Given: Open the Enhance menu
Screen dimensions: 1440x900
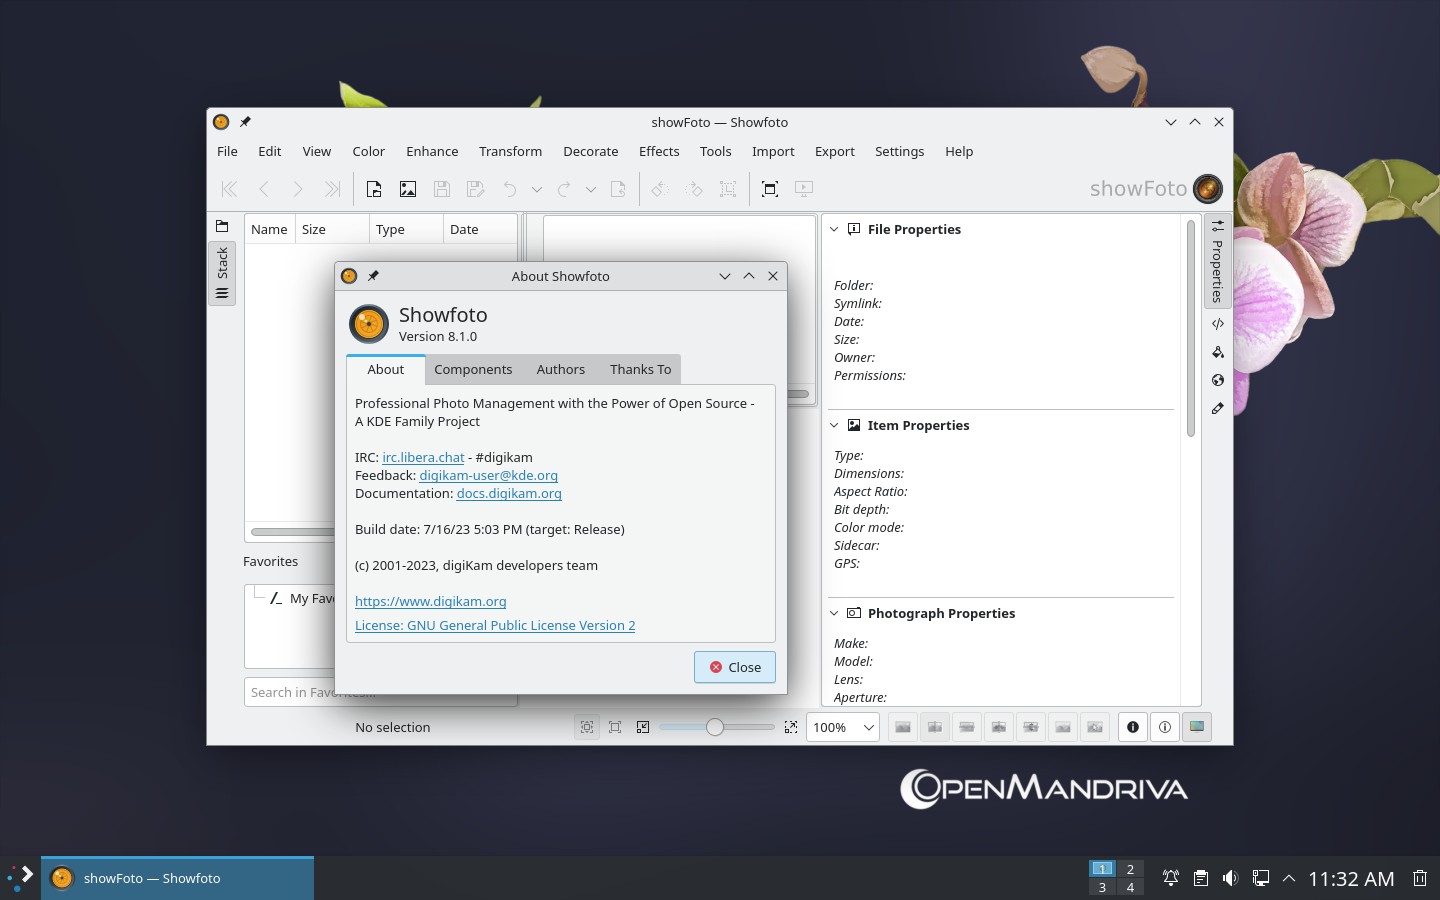Looking at the screenshot, I should pyautogui.click(x=432, y=151).
